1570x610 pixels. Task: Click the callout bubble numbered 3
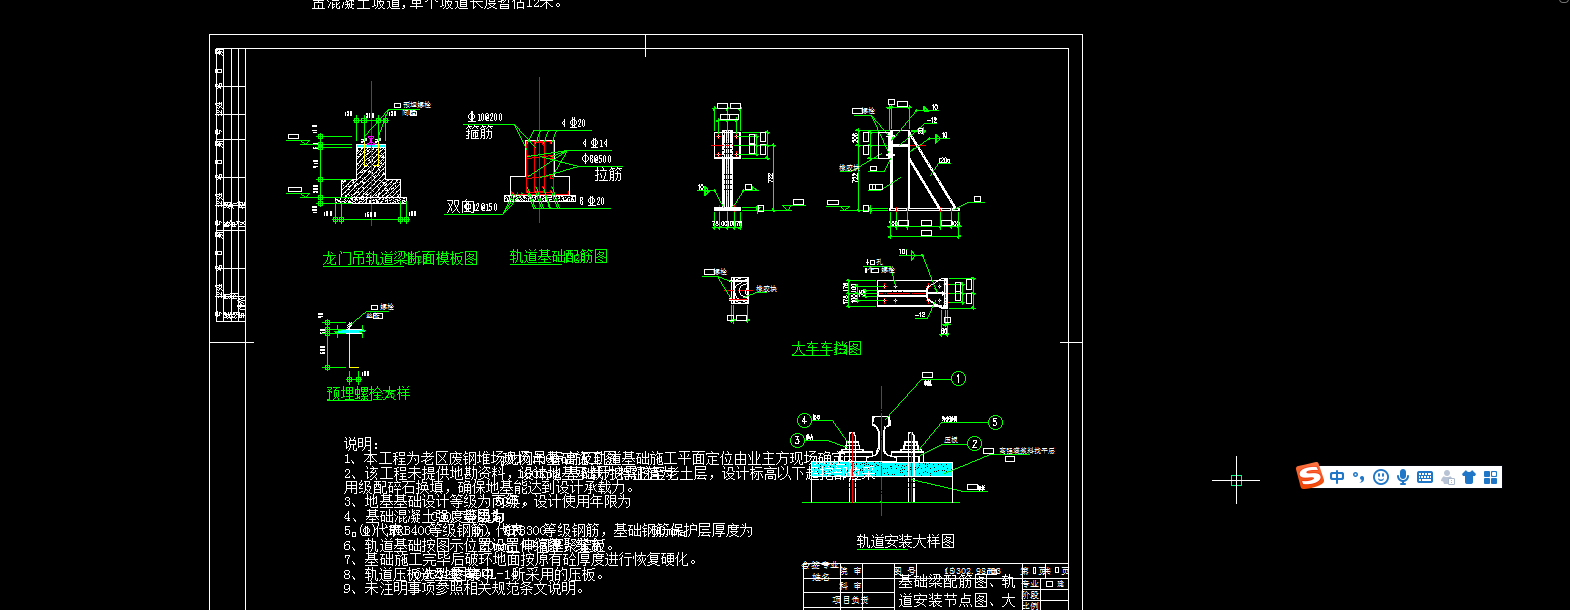797,440
